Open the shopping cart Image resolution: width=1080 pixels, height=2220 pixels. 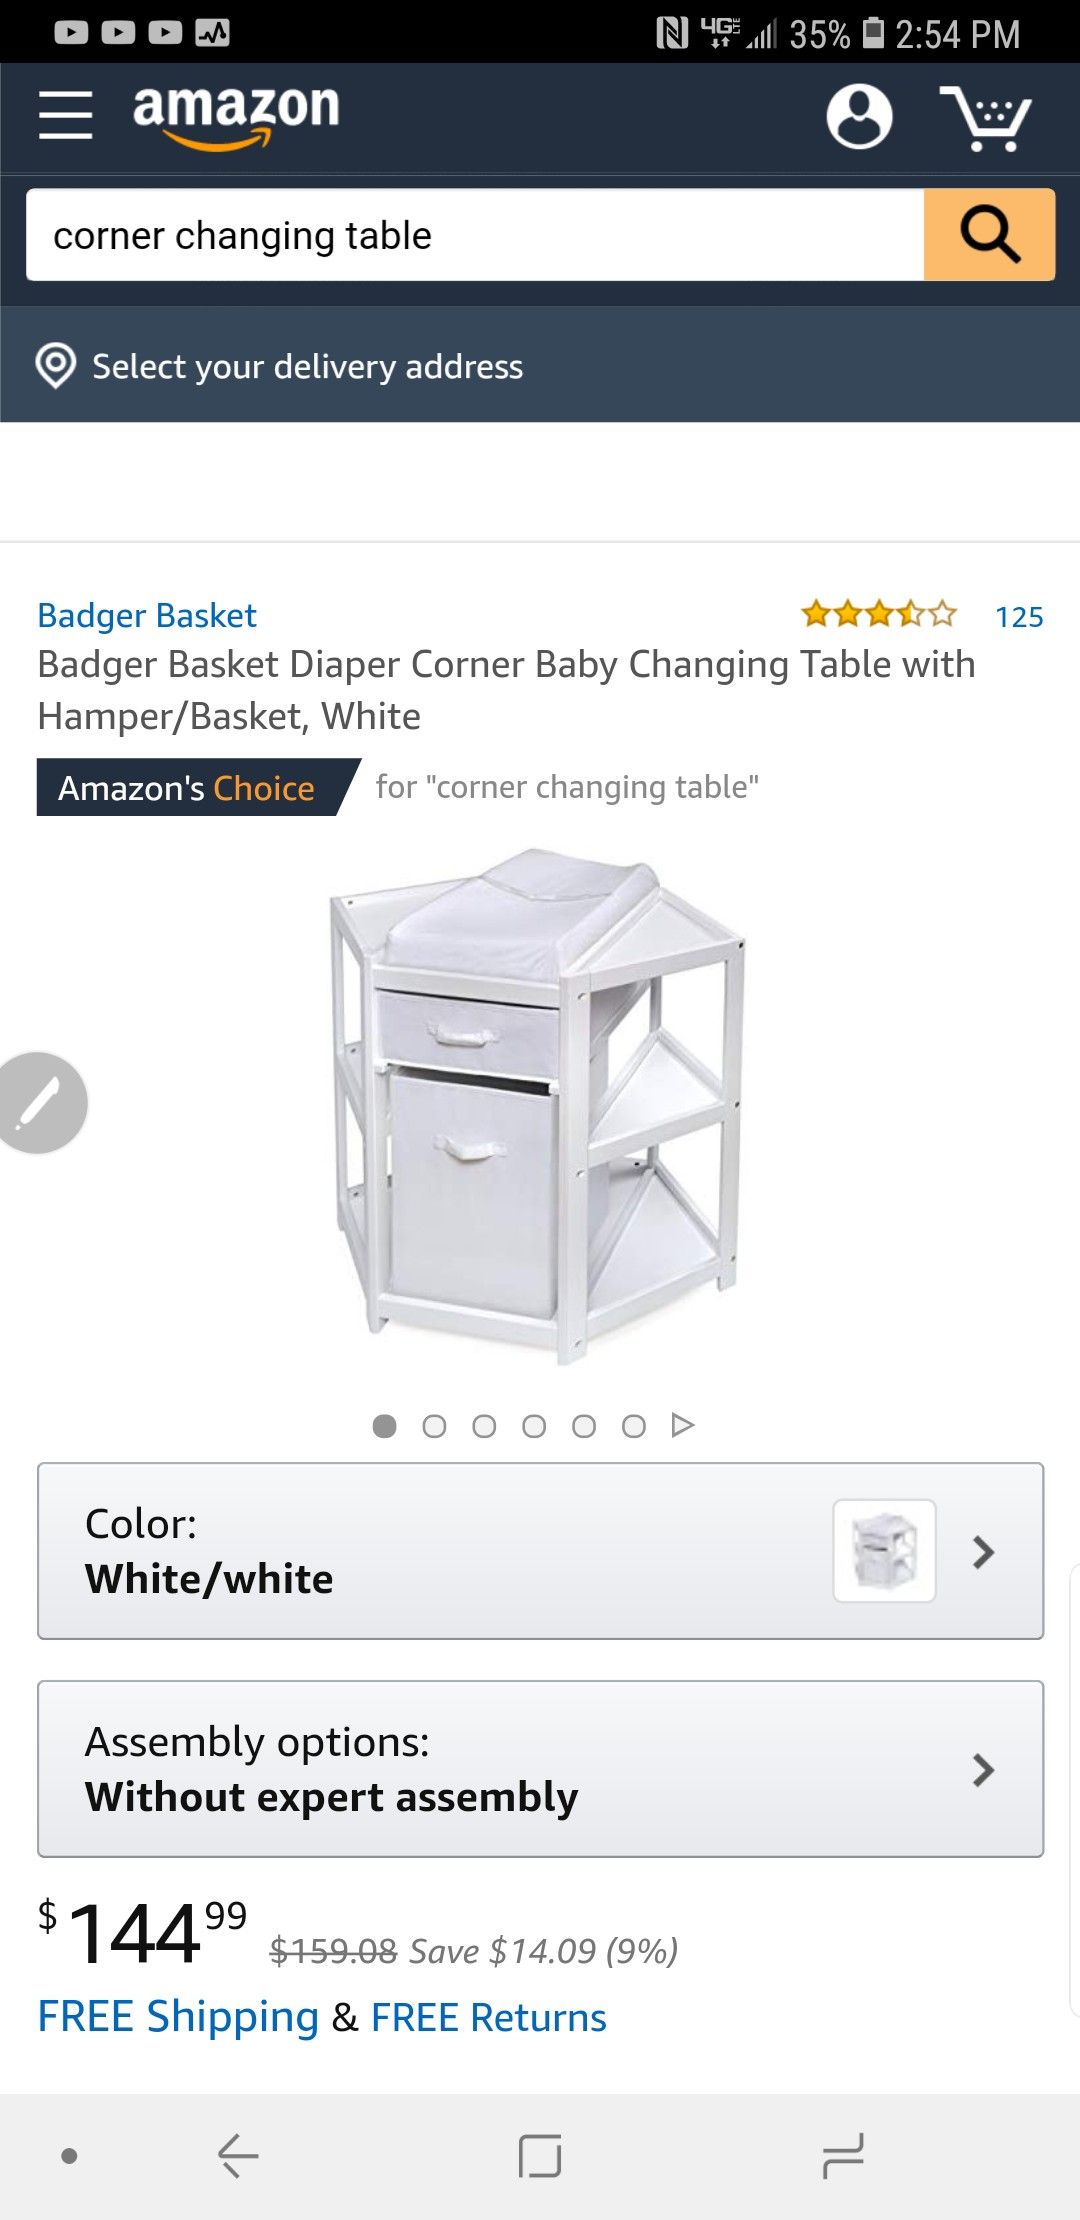(985, 118)
